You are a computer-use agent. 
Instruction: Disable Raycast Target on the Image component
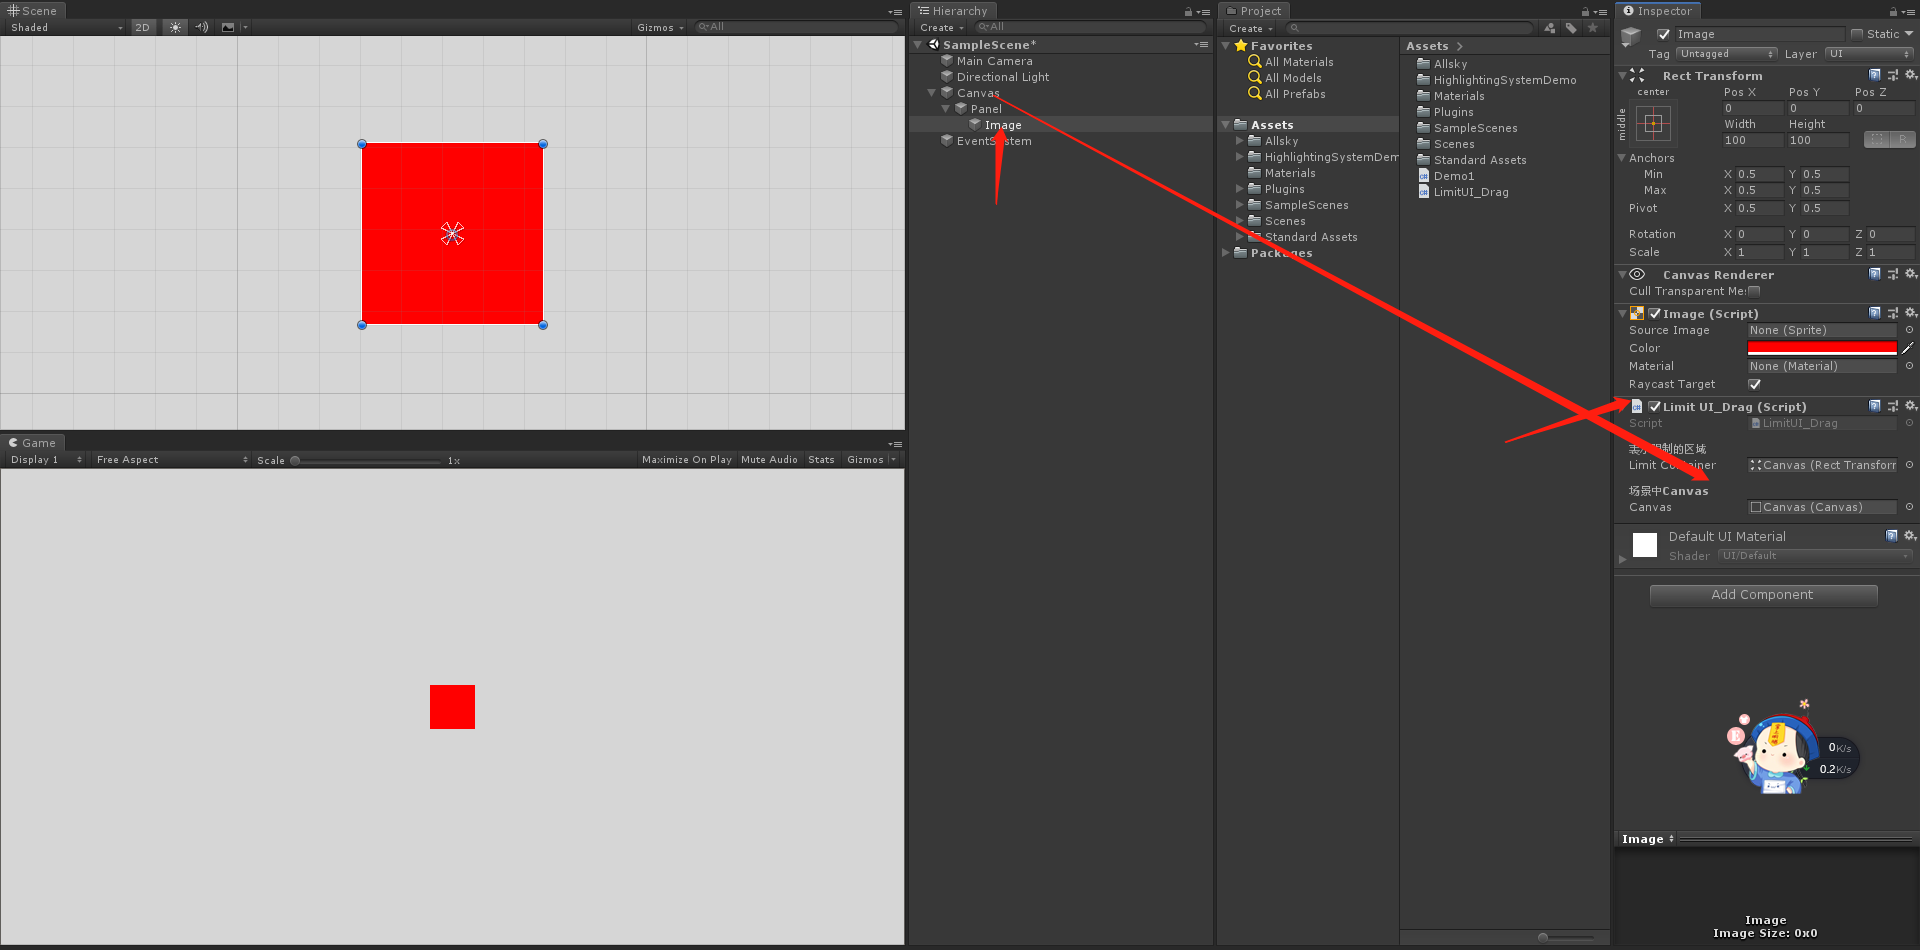tap(1755, 384)
